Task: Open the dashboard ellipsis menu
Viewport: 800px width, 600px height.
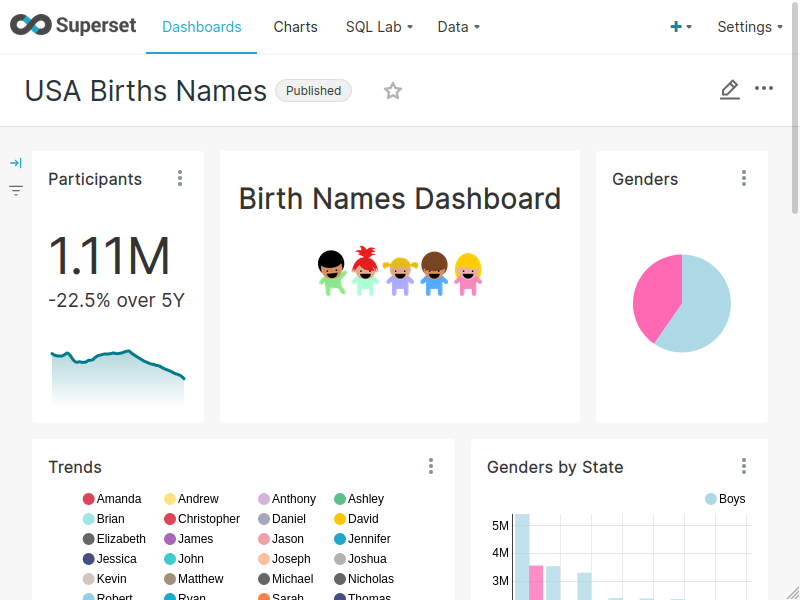Action: 764,90
